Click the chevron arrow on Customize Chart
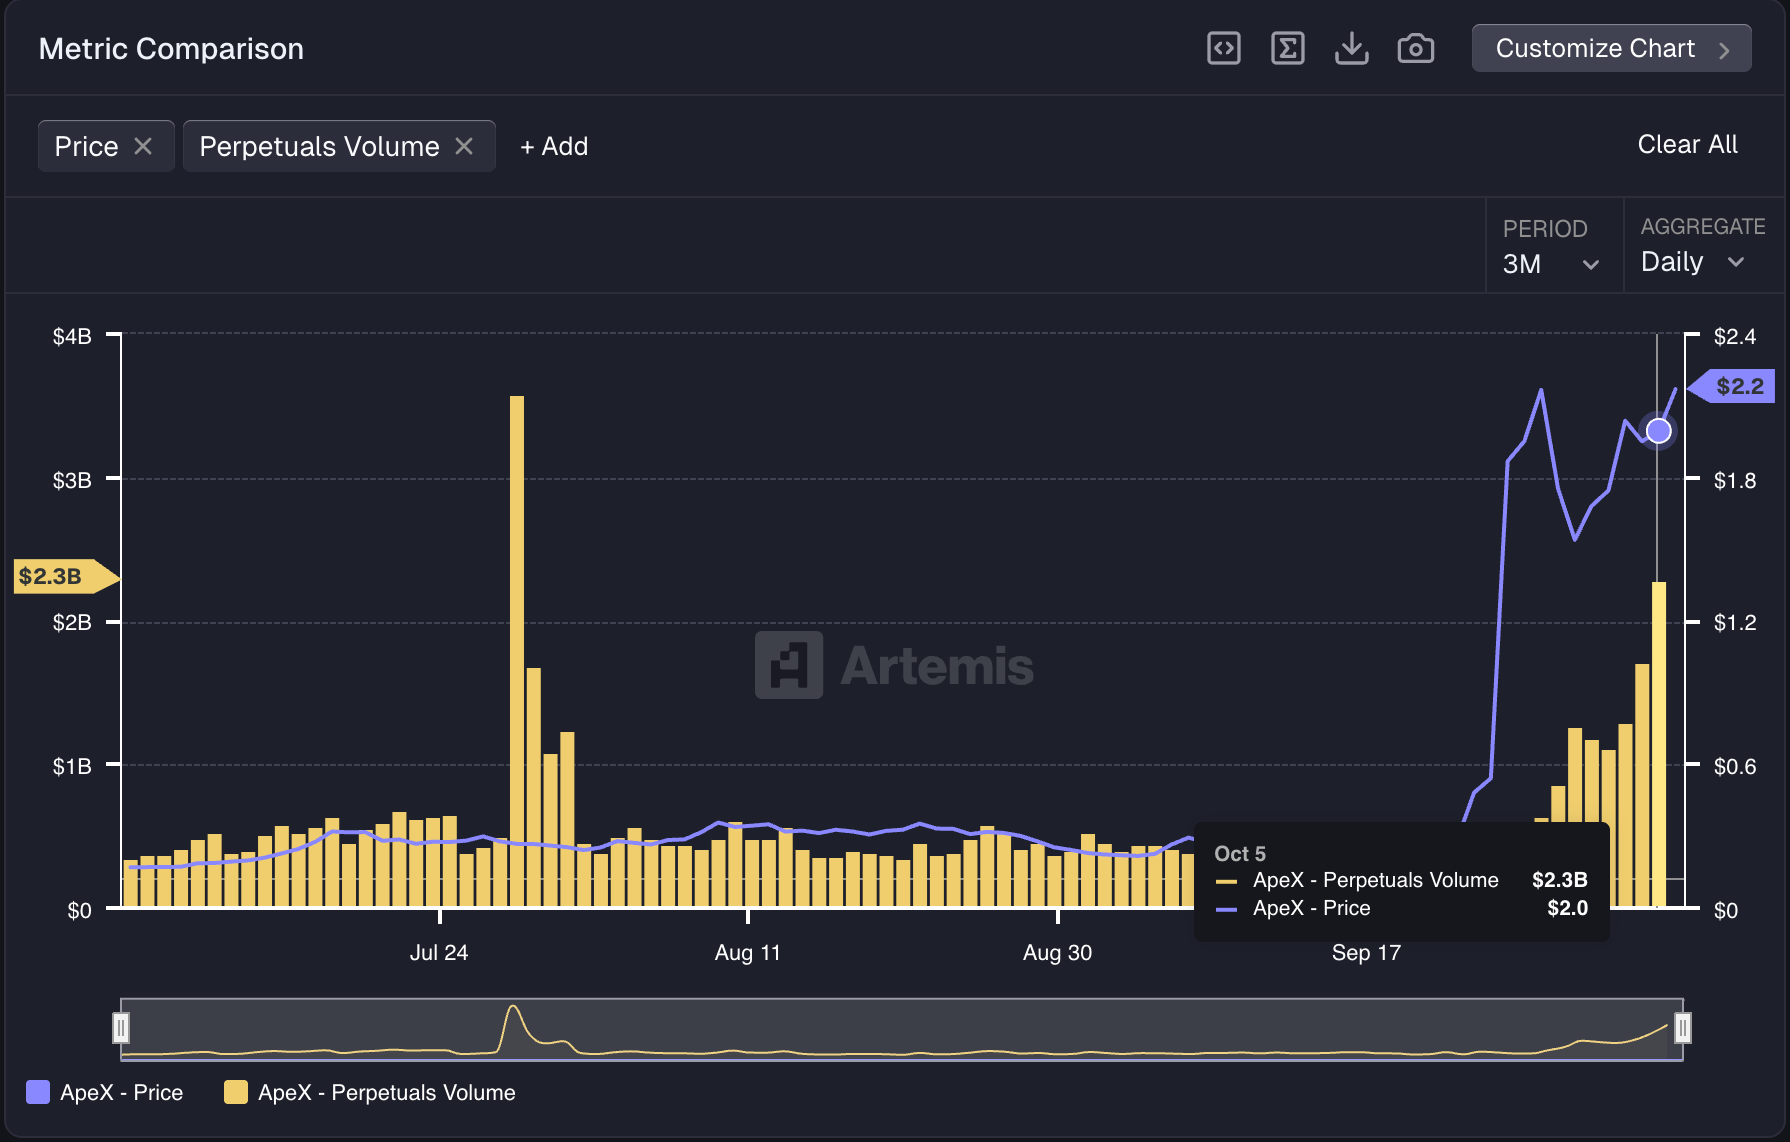 [1724, 49]
